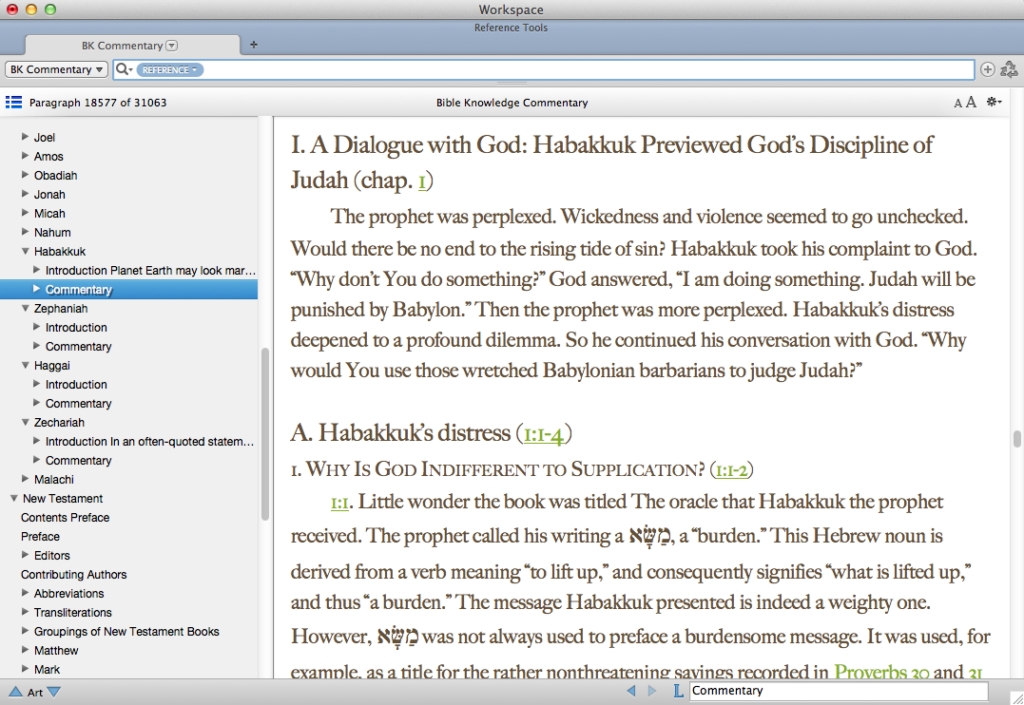Click the plus icon to add a tab

(x=253, y=44)
